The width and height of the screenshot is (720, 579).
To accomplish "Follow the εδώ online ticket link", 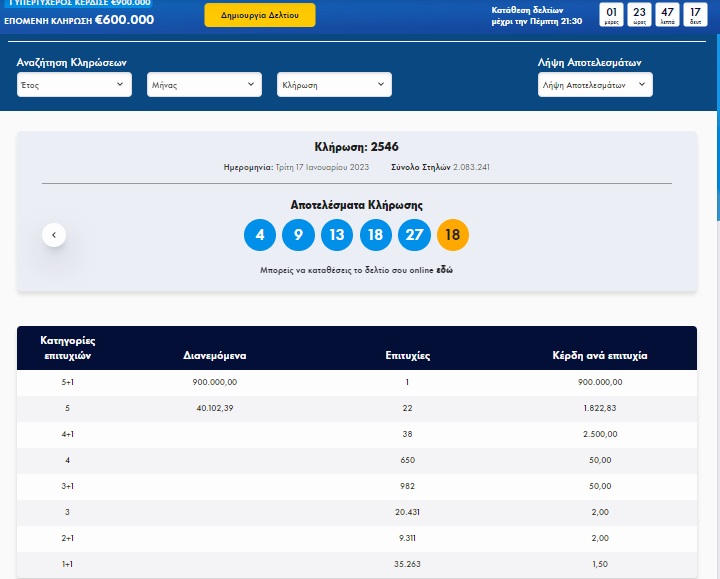I will coord(445,270).
